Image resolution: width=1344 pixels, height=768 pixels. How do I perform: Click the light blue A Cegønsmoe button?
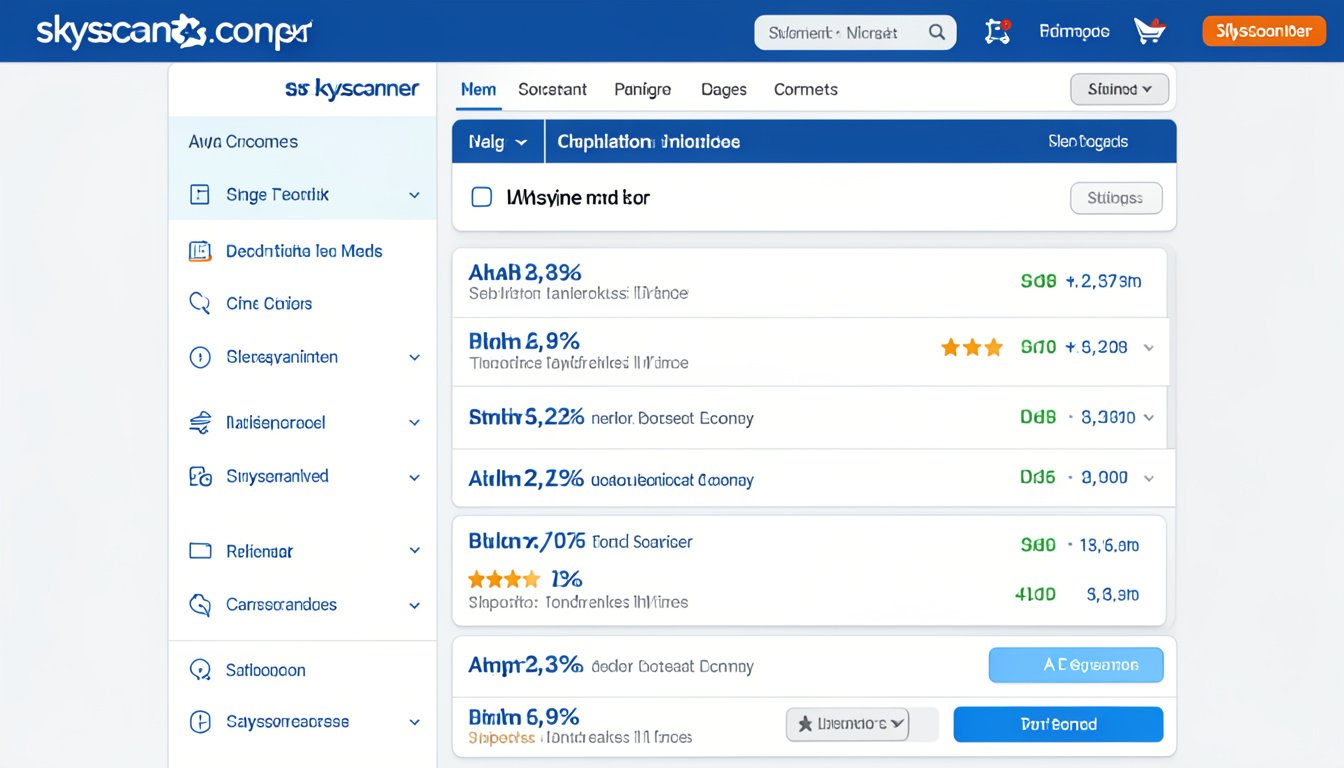1076,665
